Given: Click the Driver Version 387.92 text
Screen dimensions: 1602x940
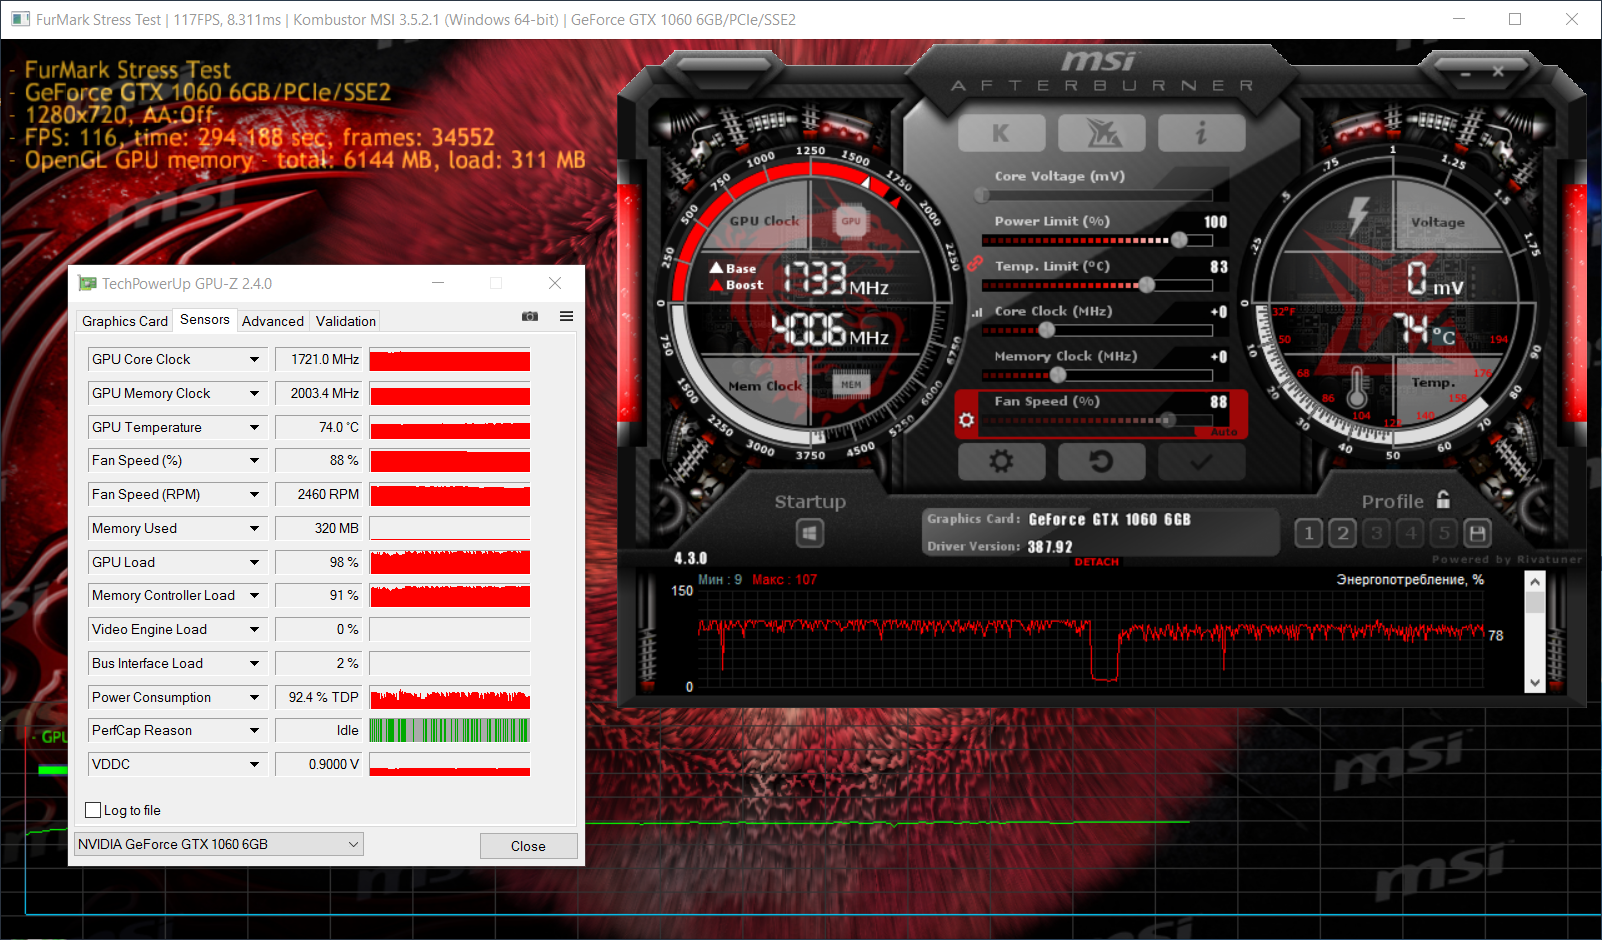Looking at the screenshot, I should [1000, 547].
